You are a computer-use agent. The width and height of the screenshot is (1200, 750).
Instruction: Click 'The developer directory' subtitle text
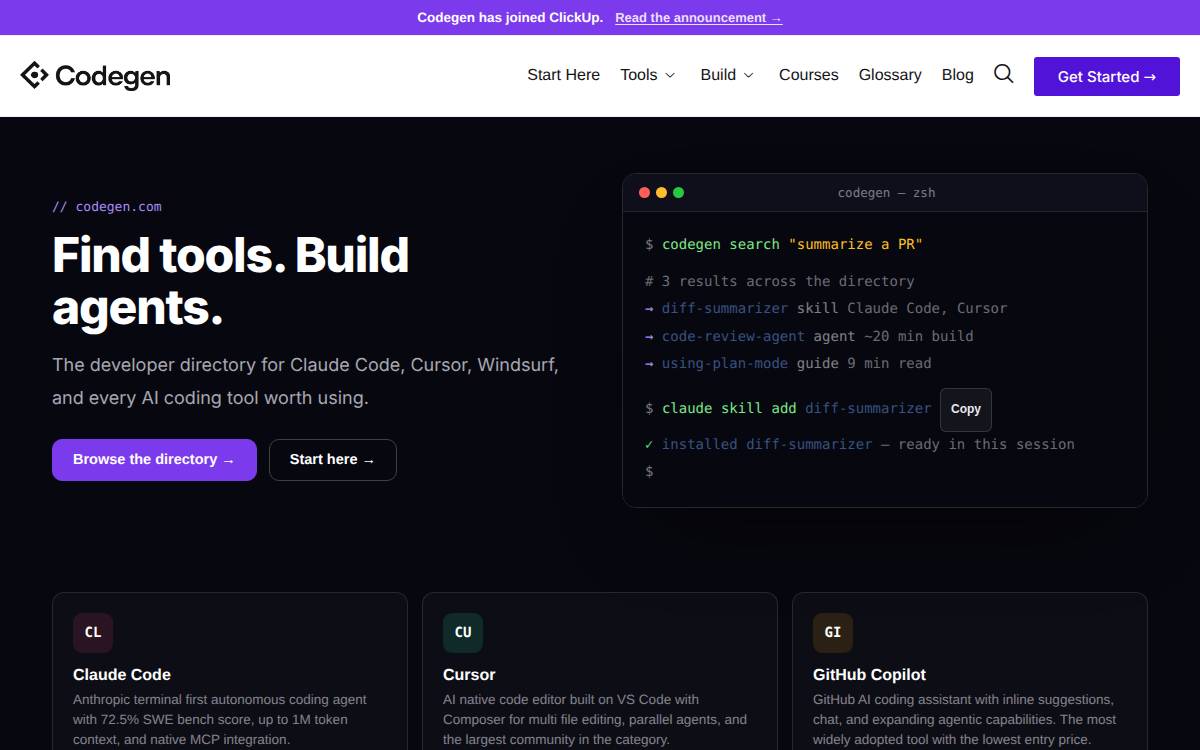pos(306,381)
